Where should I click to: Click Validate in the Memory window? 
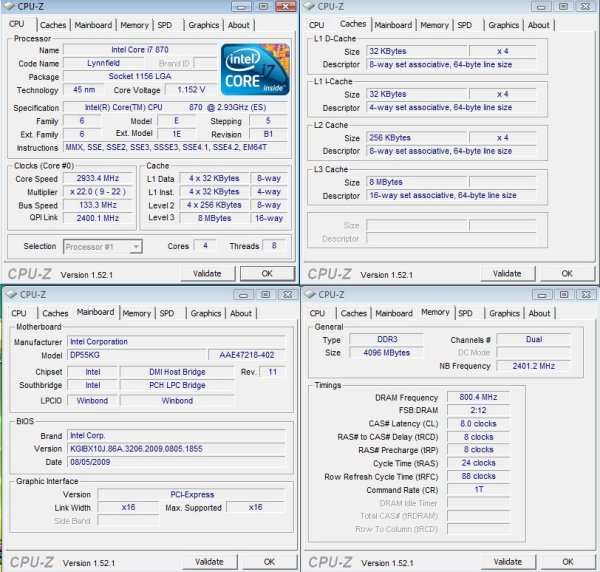(x=508, y=562)
